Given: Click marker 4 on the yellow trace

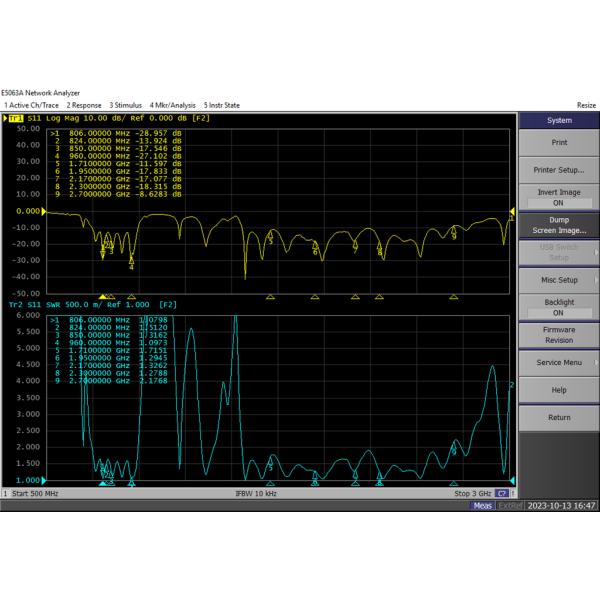Looking at the screenshot, I should (131, 266).
